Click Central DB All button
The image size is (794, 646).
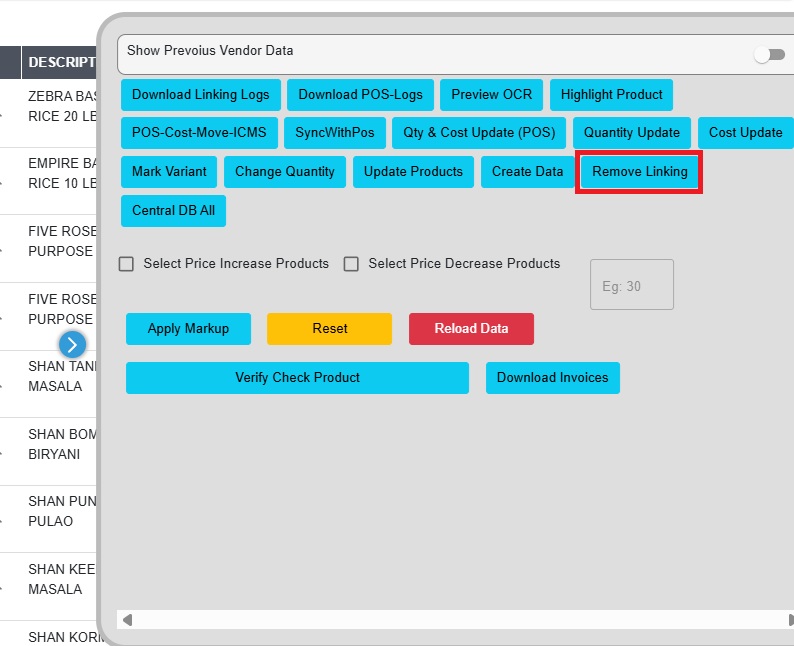pos(173,211)
